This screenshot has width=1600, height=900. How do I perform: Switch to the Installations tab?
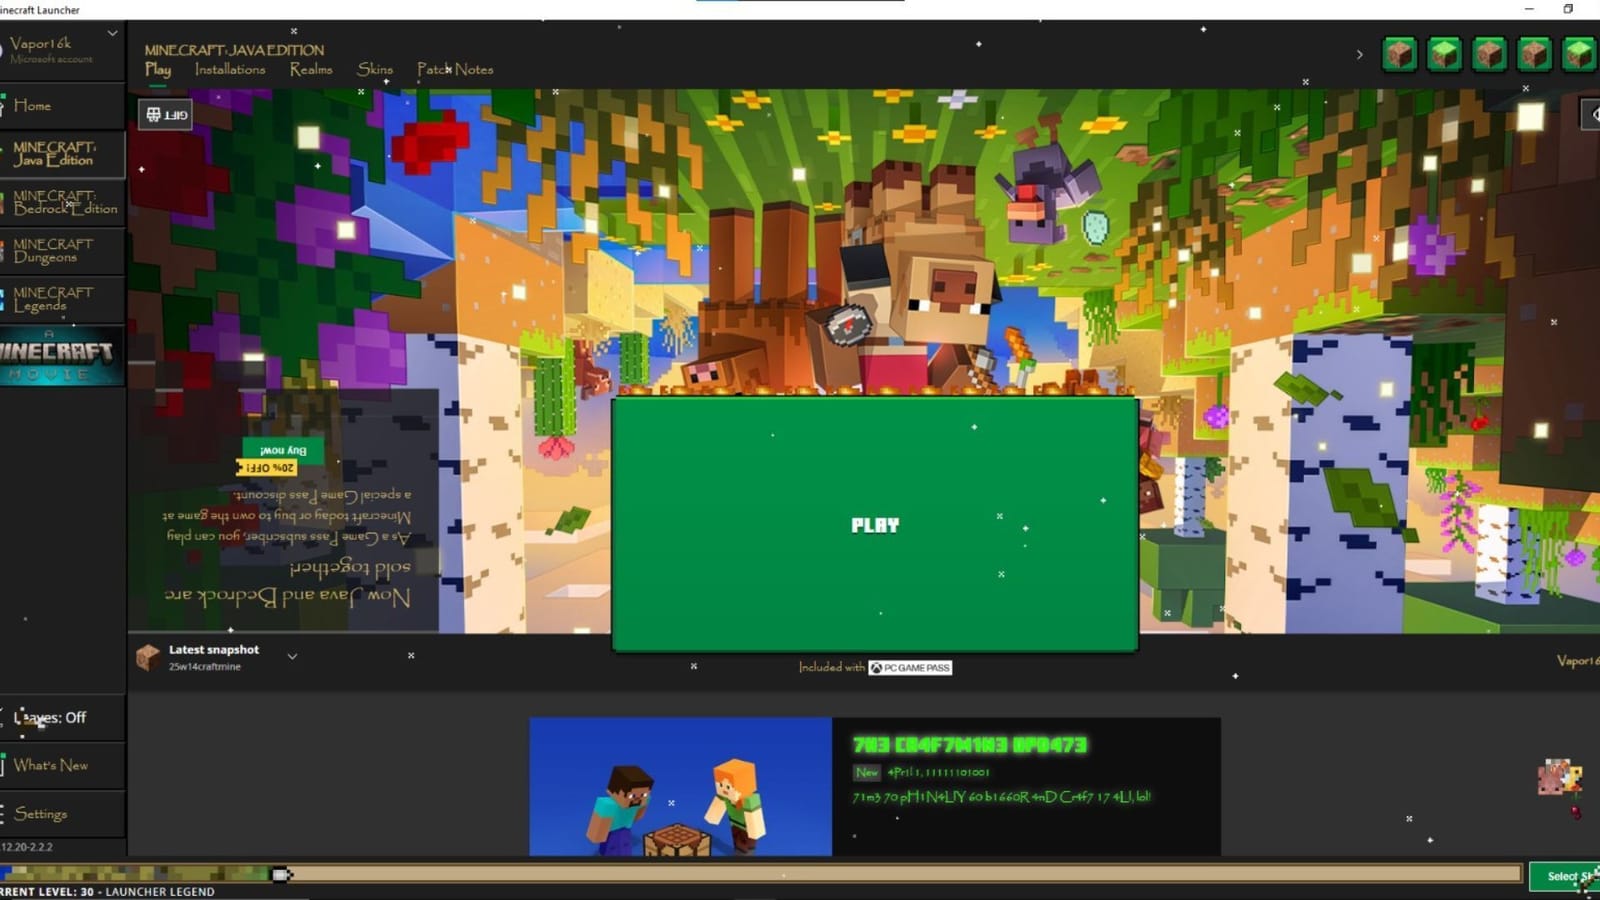click(x=229, y=69)
